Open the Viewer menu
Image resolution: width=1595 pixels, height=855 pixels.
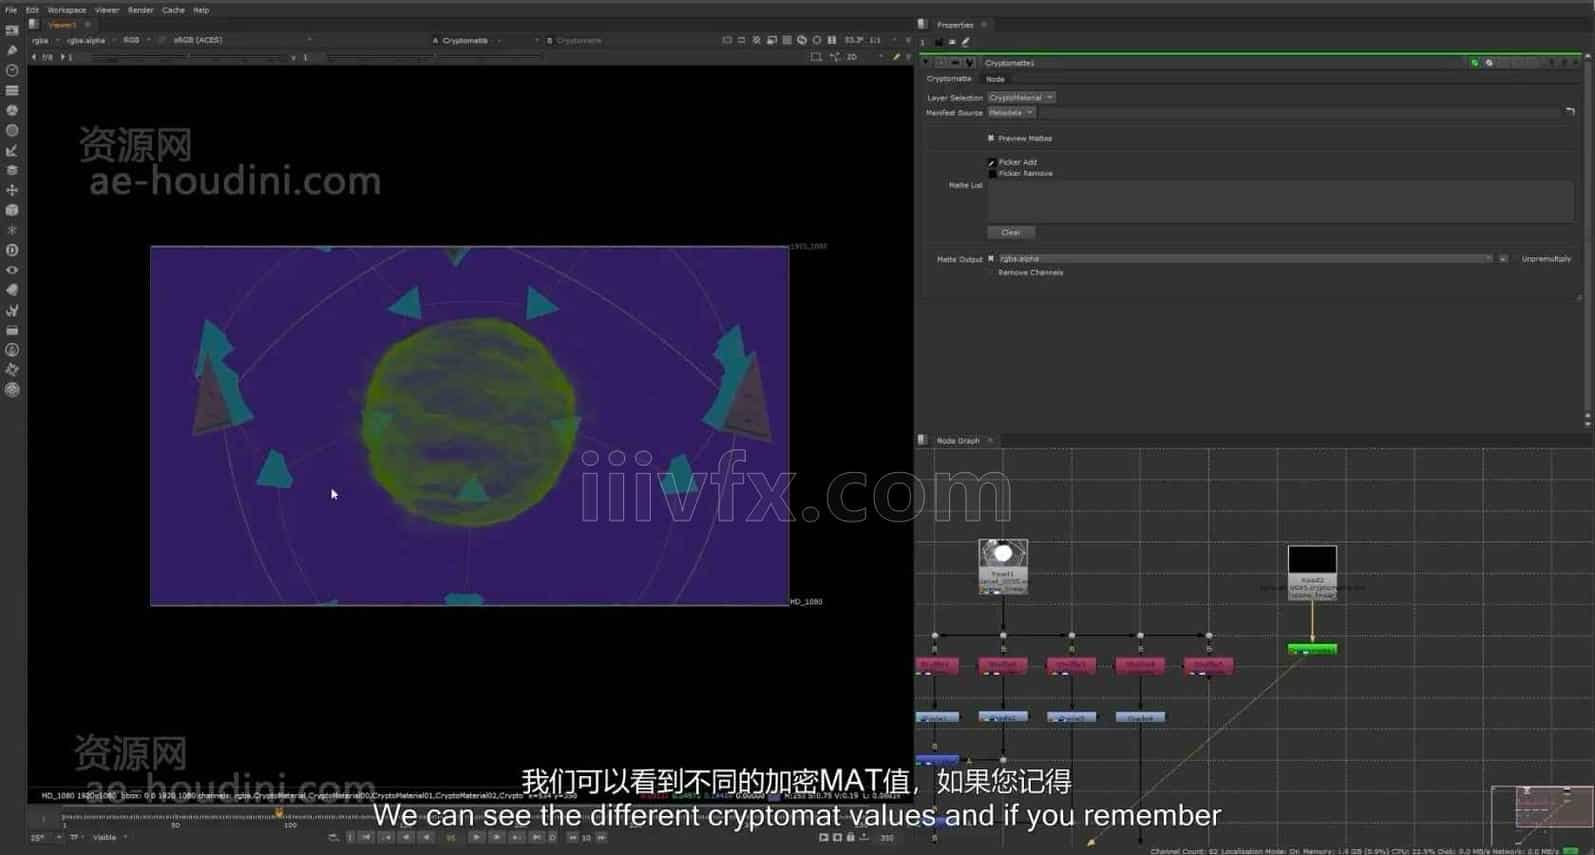point(107,10)
